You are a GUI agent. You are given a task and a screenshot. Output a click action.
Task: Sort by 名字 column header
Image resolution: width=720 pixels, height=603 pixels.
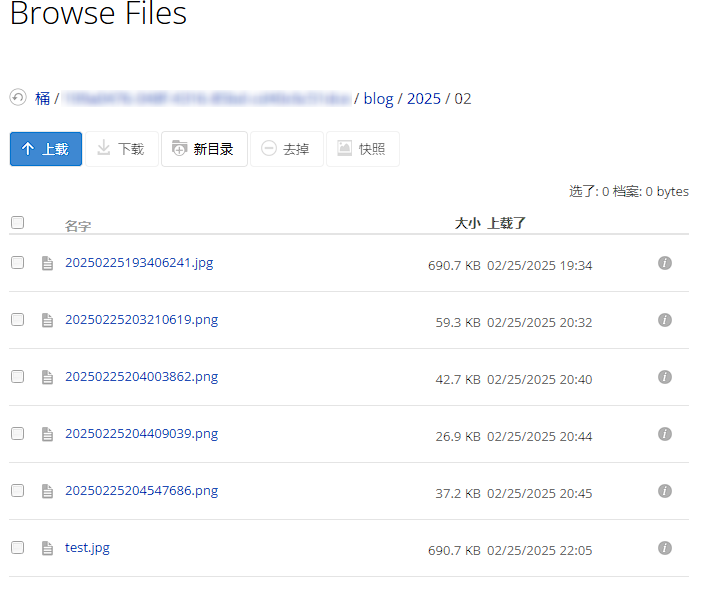[78, 226]
